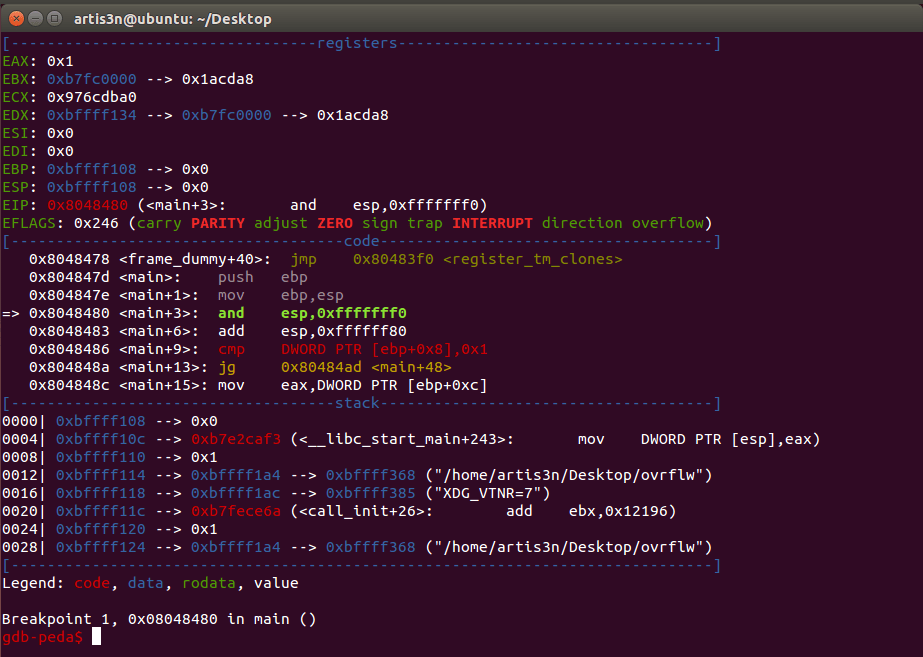Click the EDI register label
The image size is (923, 657).
15,151
